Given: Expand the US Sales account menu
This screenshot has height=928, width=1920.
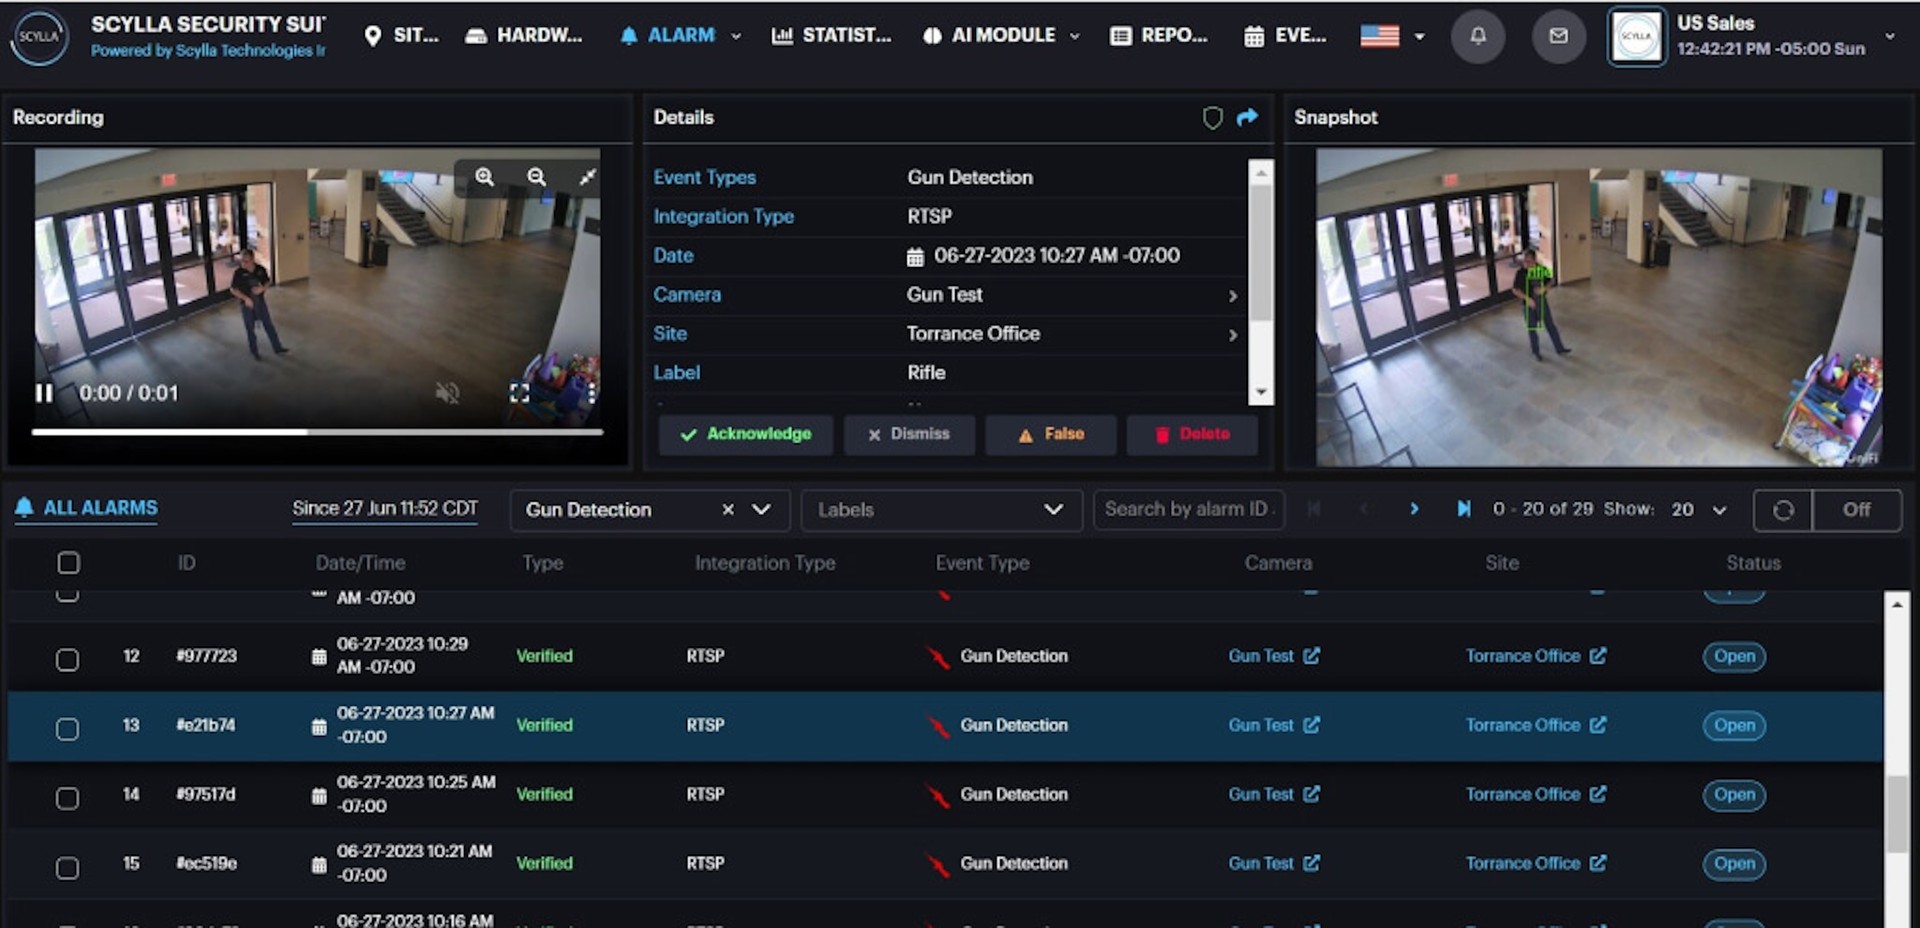Looking at the screenshot, I should click(x=1890, y=36).
